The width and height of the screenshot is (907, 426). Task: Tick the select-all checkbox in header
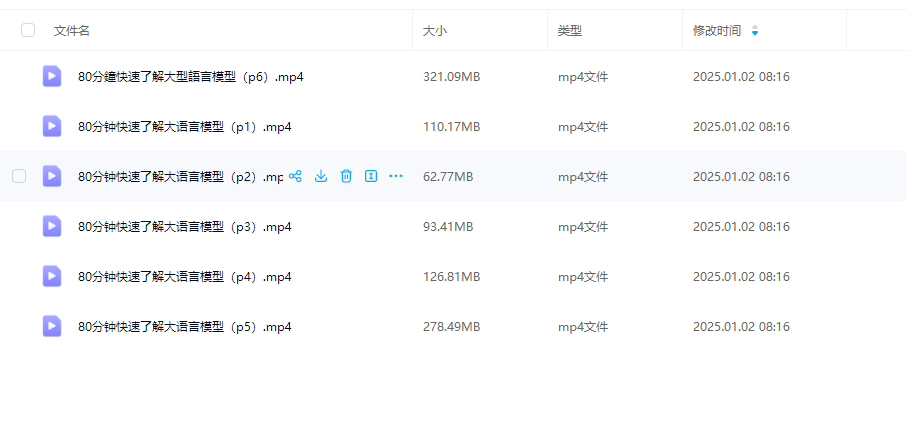(28, 30)
